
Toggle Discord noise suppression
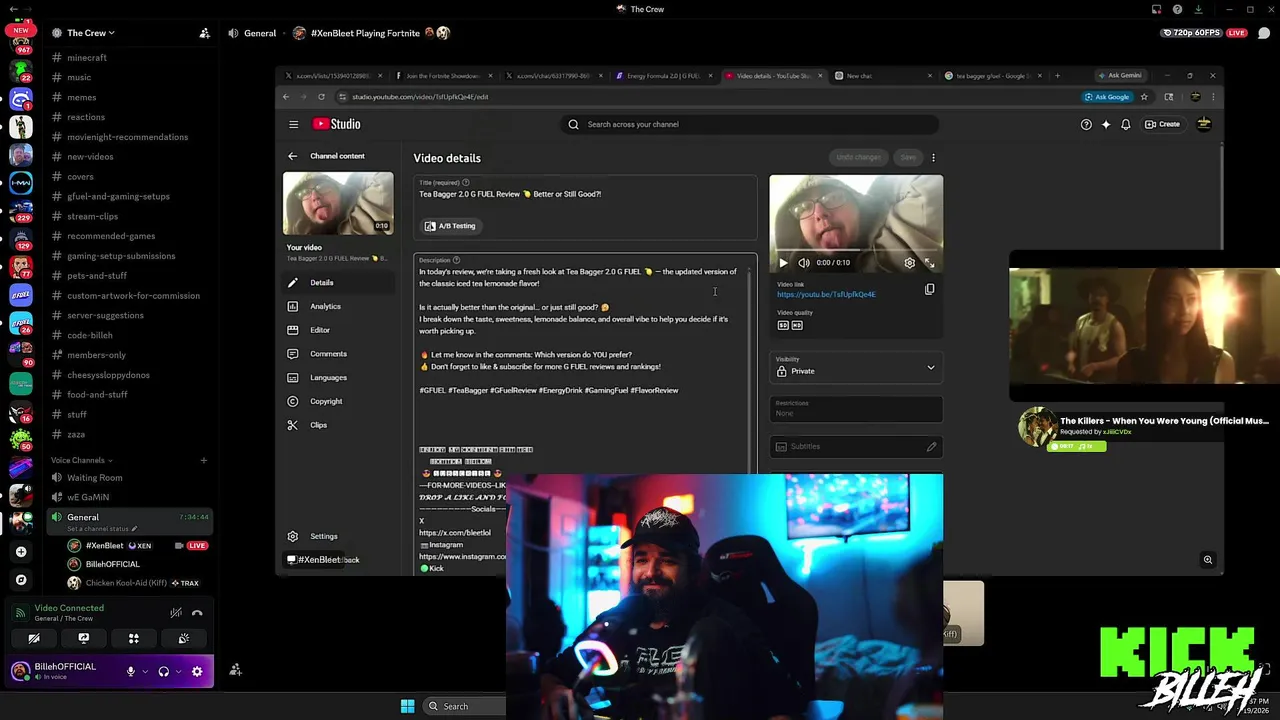175,613
